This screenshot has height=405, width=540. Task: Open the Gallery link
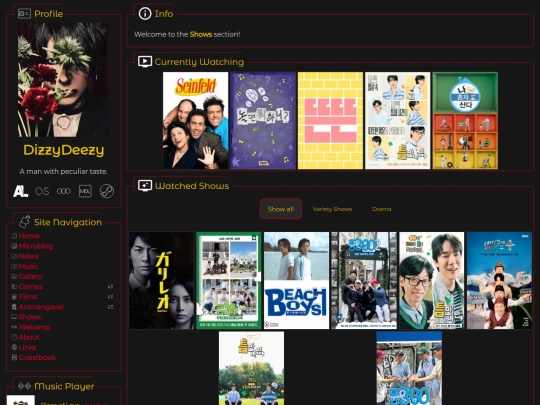click(x=30, y=277)
